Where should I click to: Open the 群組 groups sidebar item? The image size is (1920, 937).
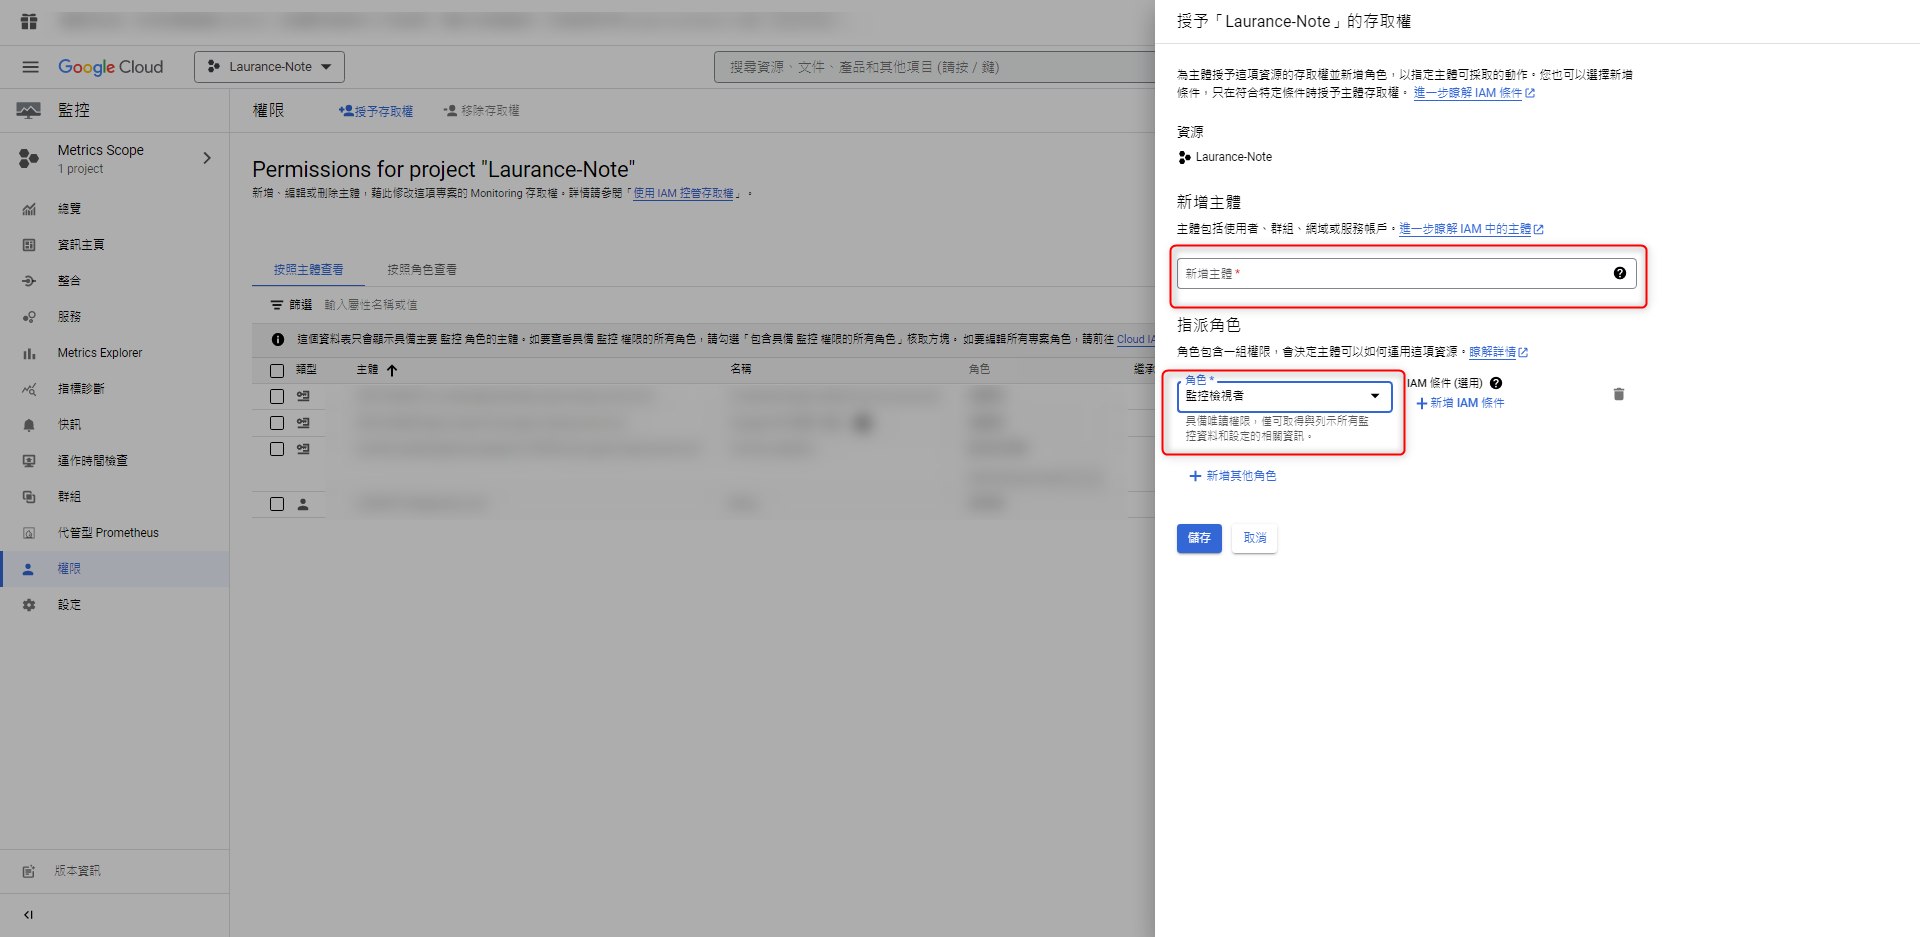69,497
